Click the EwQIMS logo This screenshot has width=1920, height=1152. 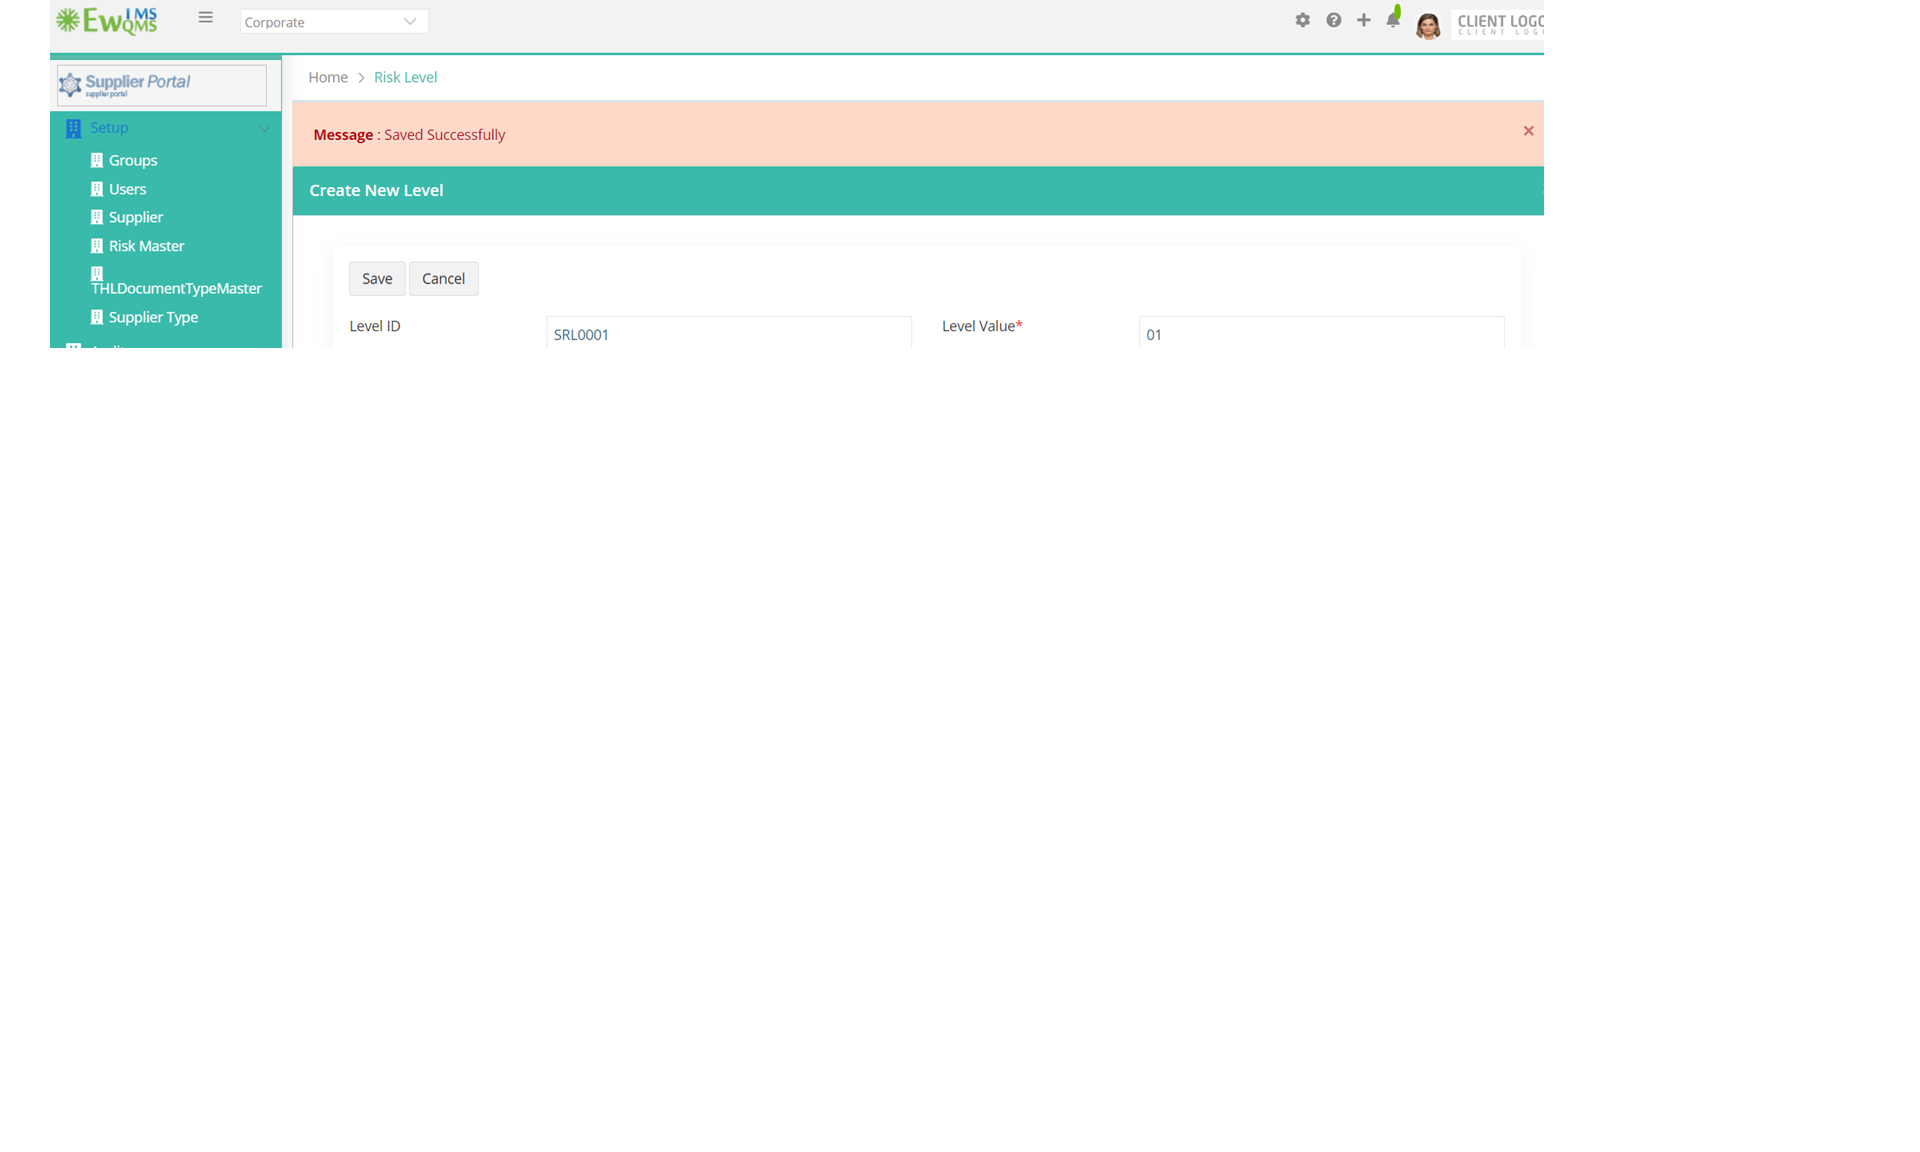(107, 21)
